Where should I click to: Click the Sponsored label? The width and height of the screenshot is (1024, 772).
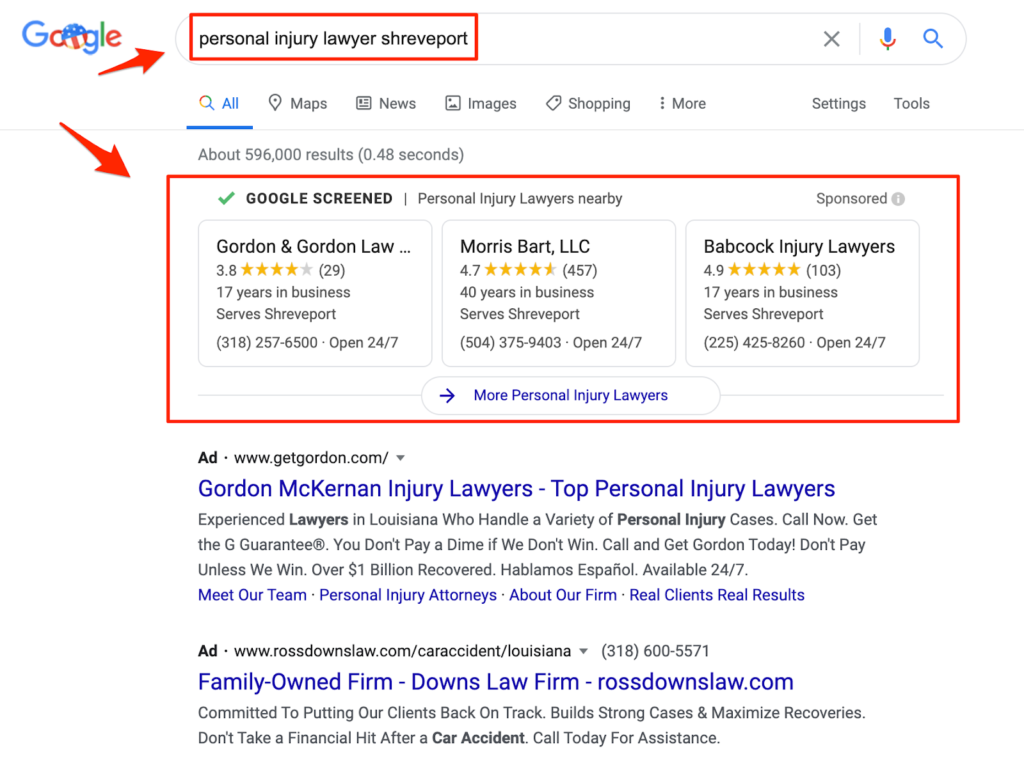coord(852,199)
